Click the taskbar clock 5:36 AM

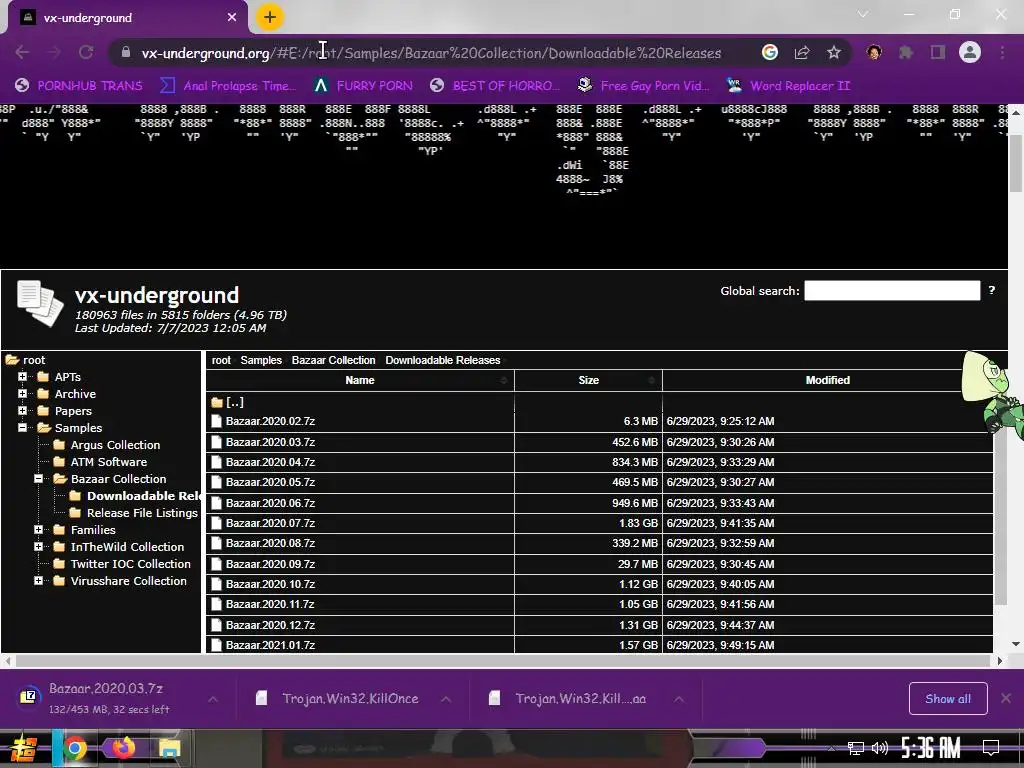pyautogui.click(x=930, y=748)
